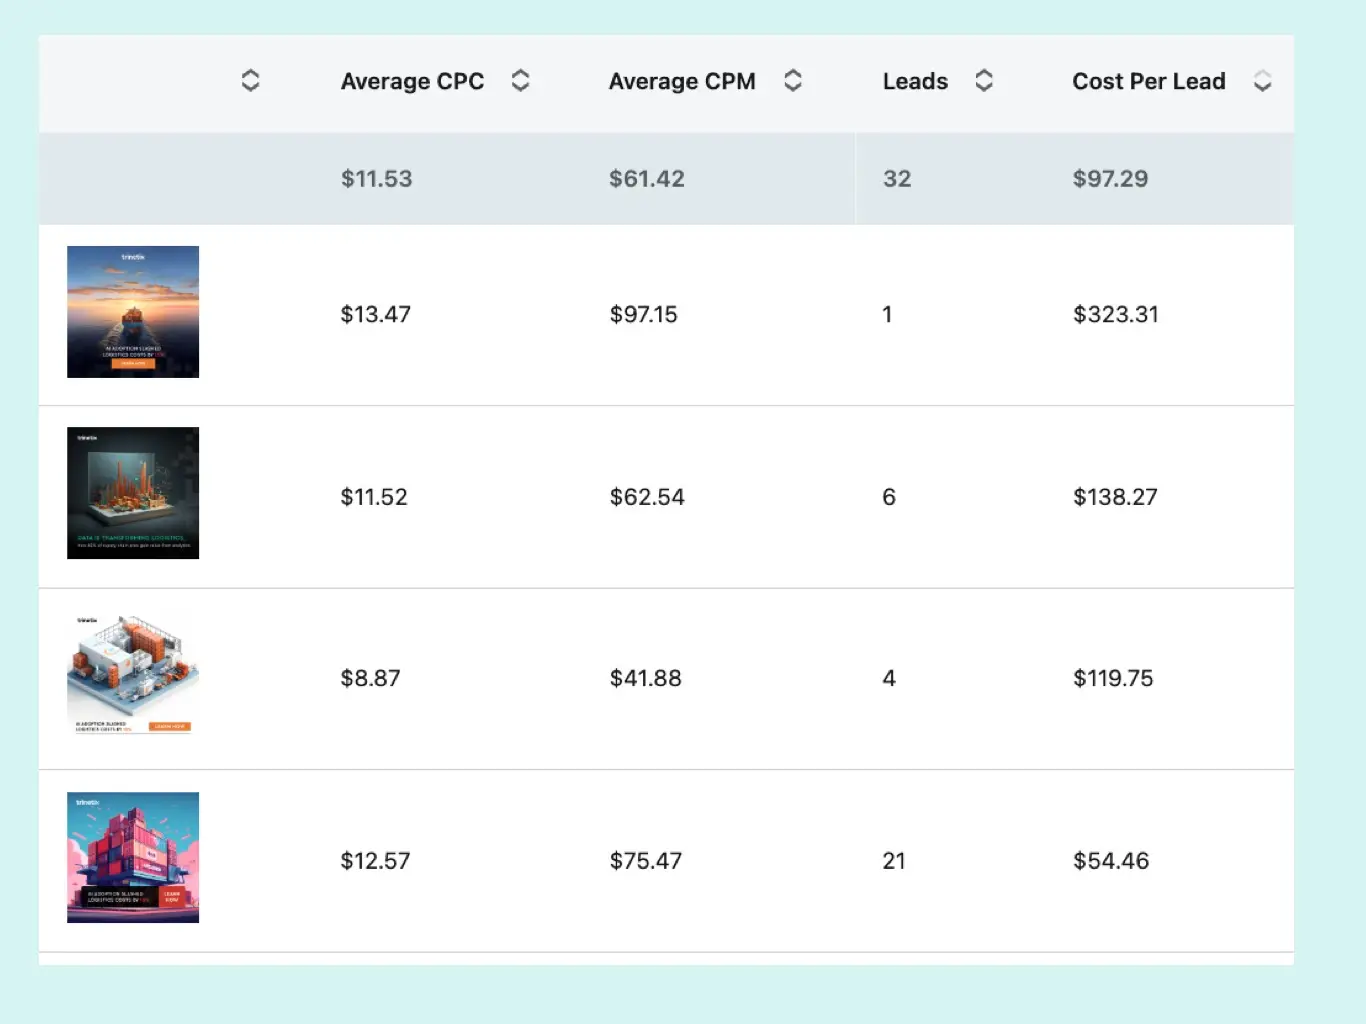Image resolution: width=1366 pixels, height=1024 pixels.
Task: Open the ship at sunset ad thumbnail
Action: click(133, 312)
